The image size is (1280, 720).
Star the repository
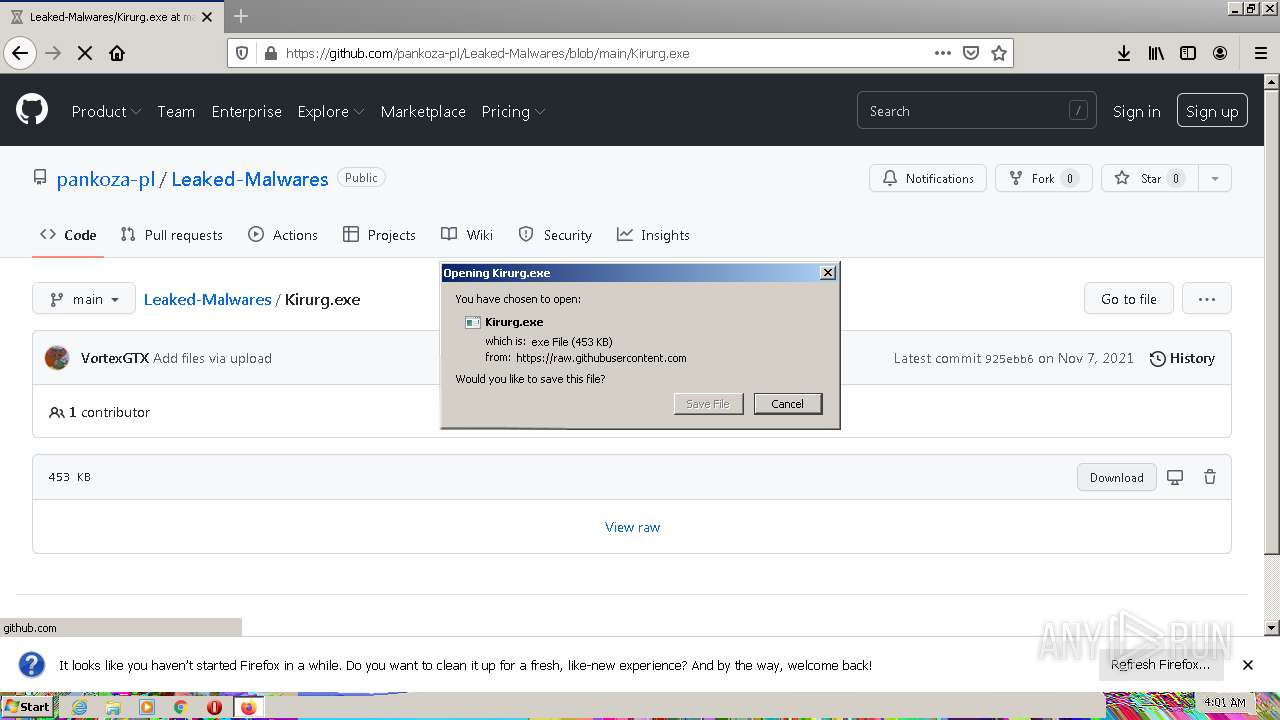point(1150,178)
